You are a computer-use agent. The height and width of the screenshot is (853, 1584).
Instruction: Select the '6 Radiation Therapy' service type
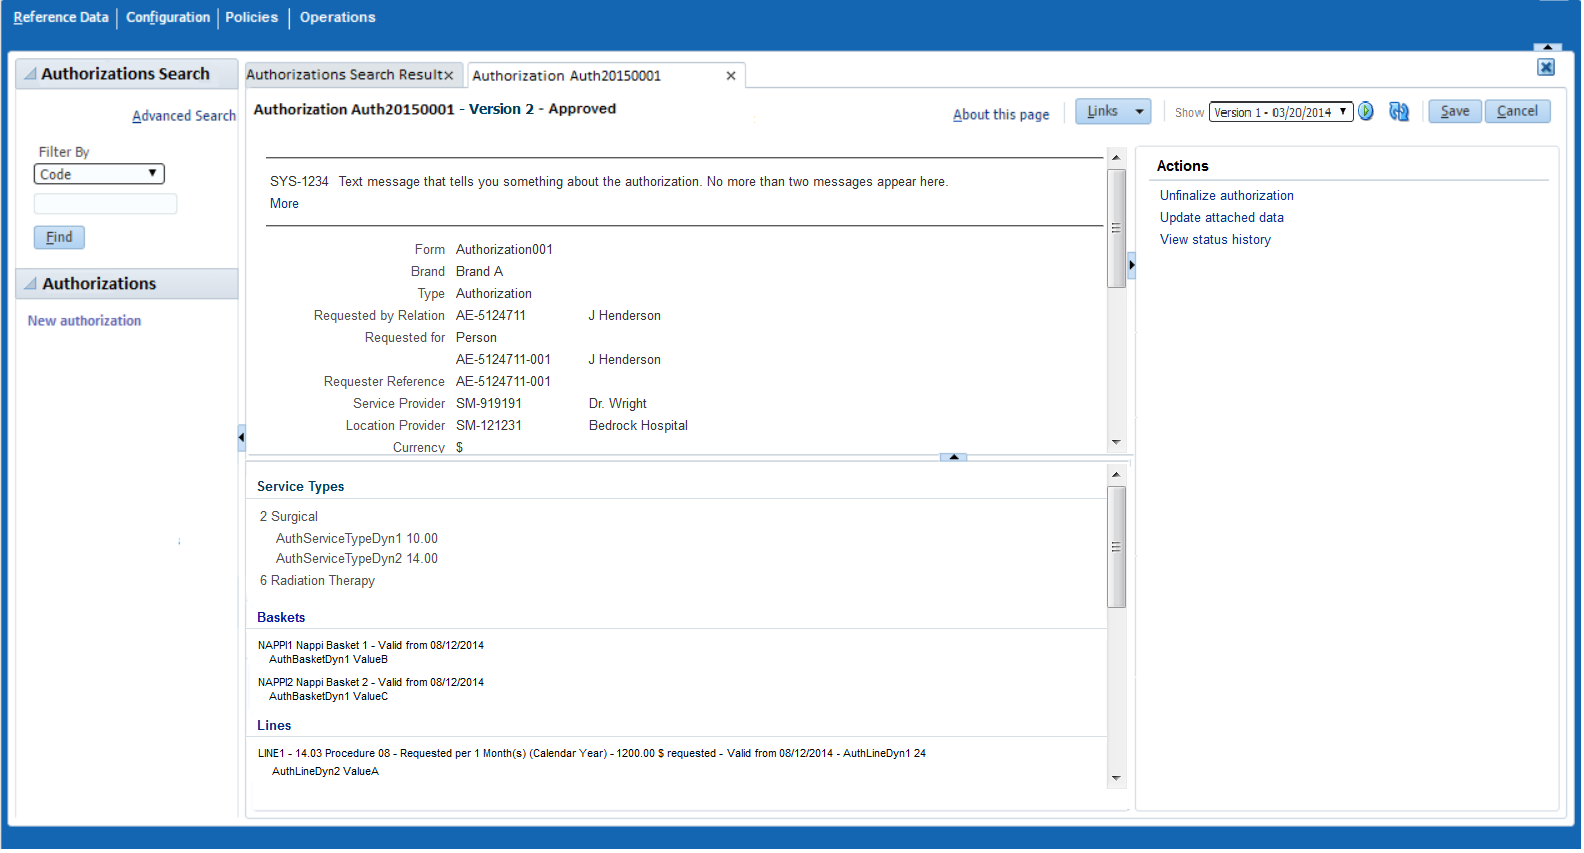317,581
